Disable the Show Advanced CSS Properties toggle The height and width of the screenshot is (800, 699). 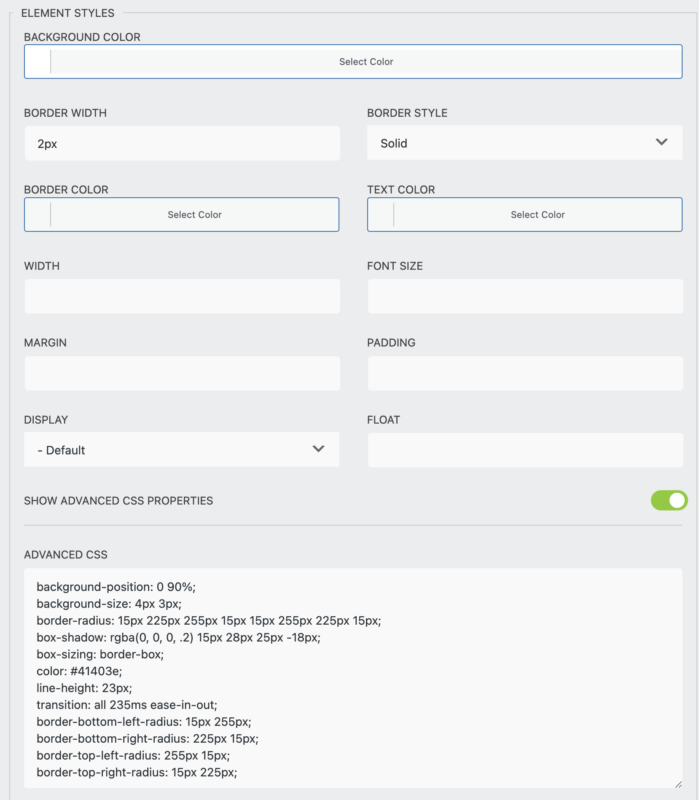tap(669, 500)
